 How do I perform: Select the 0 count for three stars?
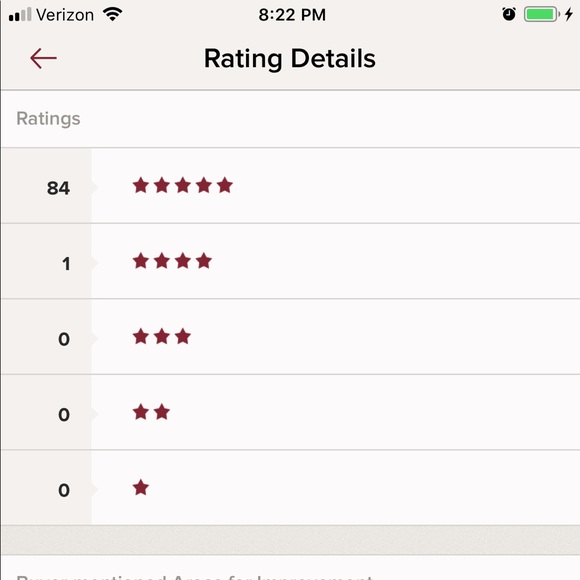point(64,339)
